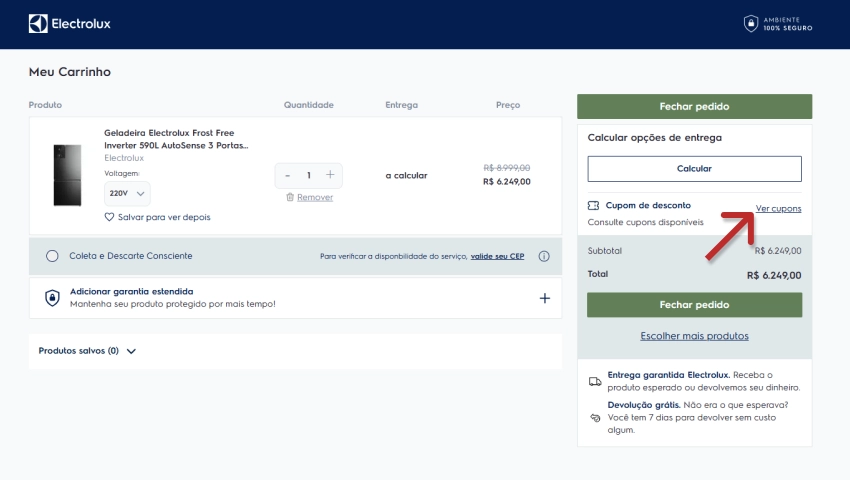850x480 pixels.
Task: Click 'Escolher mais produtos' link
Action: point(694,336)
